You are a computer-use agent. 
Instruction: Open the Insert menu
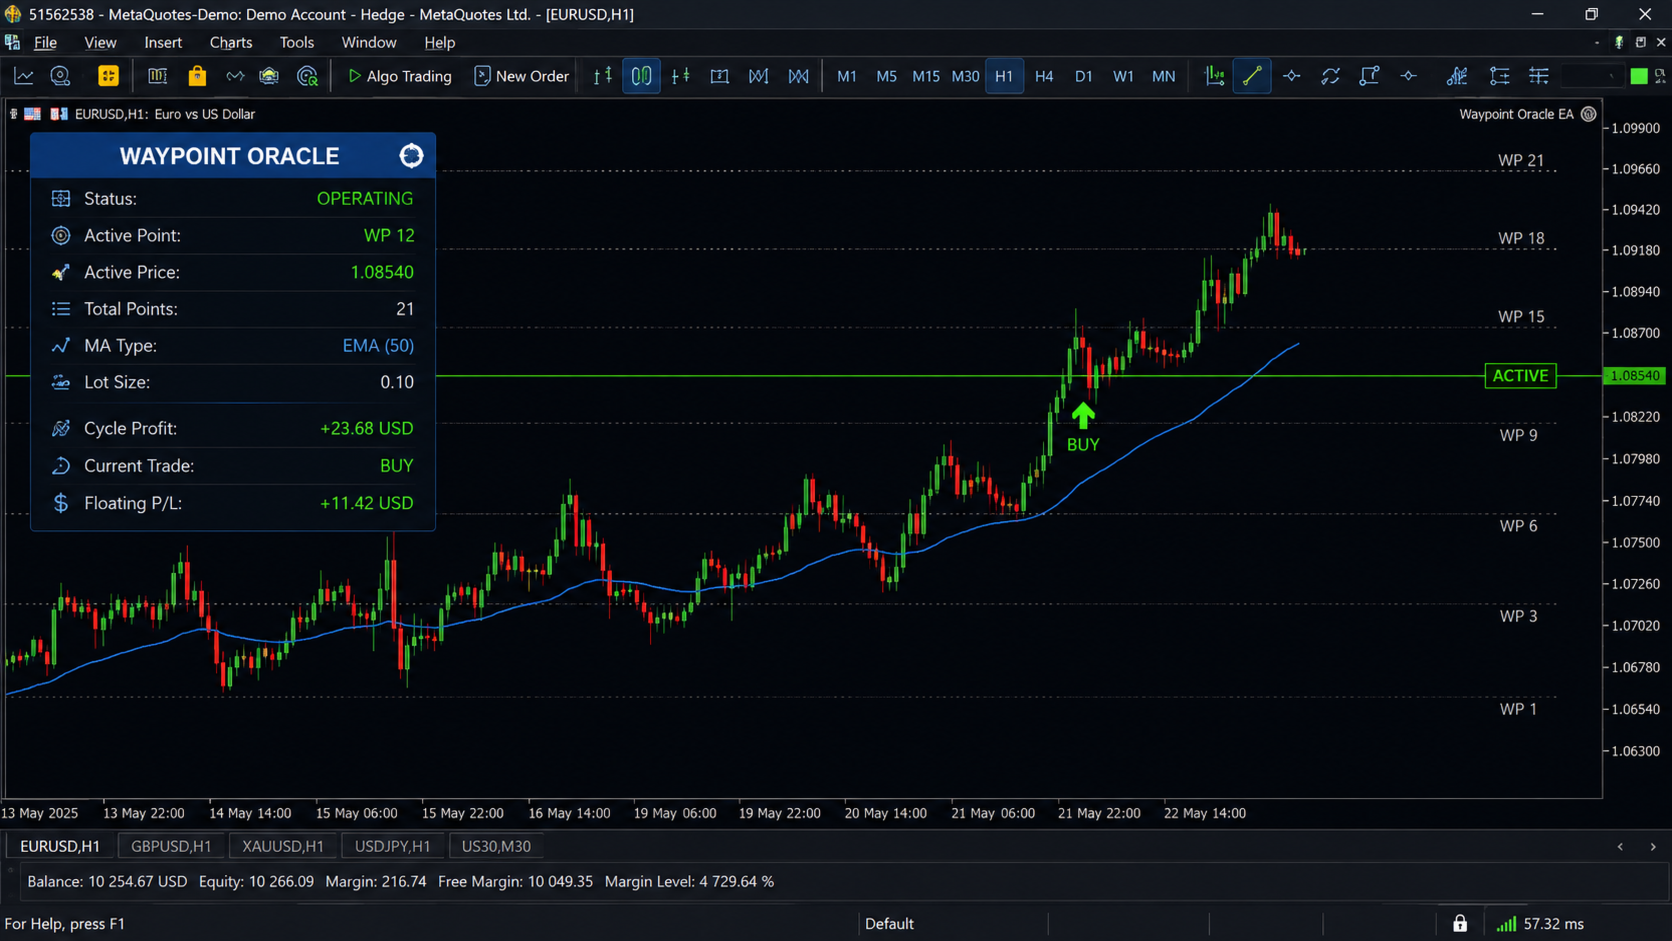tap(163, 43)
